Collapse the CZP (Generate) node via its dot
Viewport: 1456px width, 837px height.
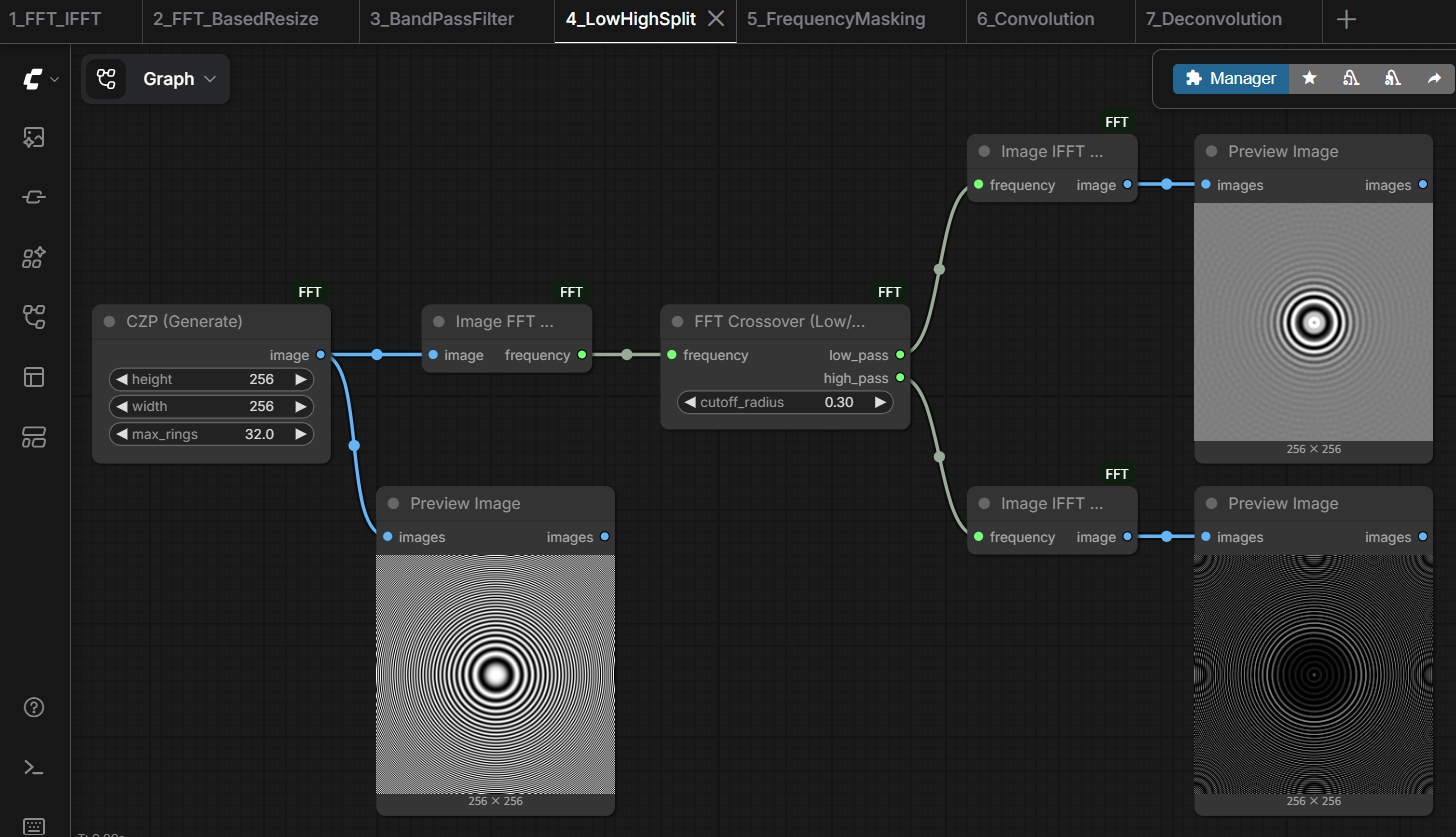click(109, 322)
